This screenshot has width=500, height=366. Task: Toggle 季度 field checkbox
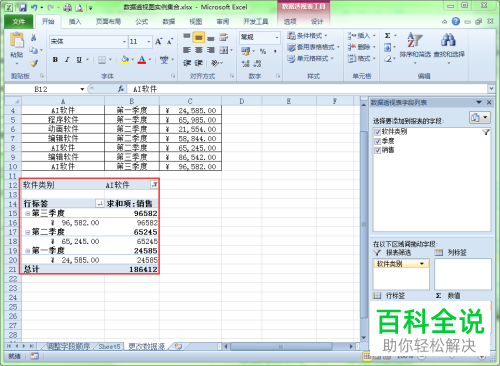(x=377, y=141)
